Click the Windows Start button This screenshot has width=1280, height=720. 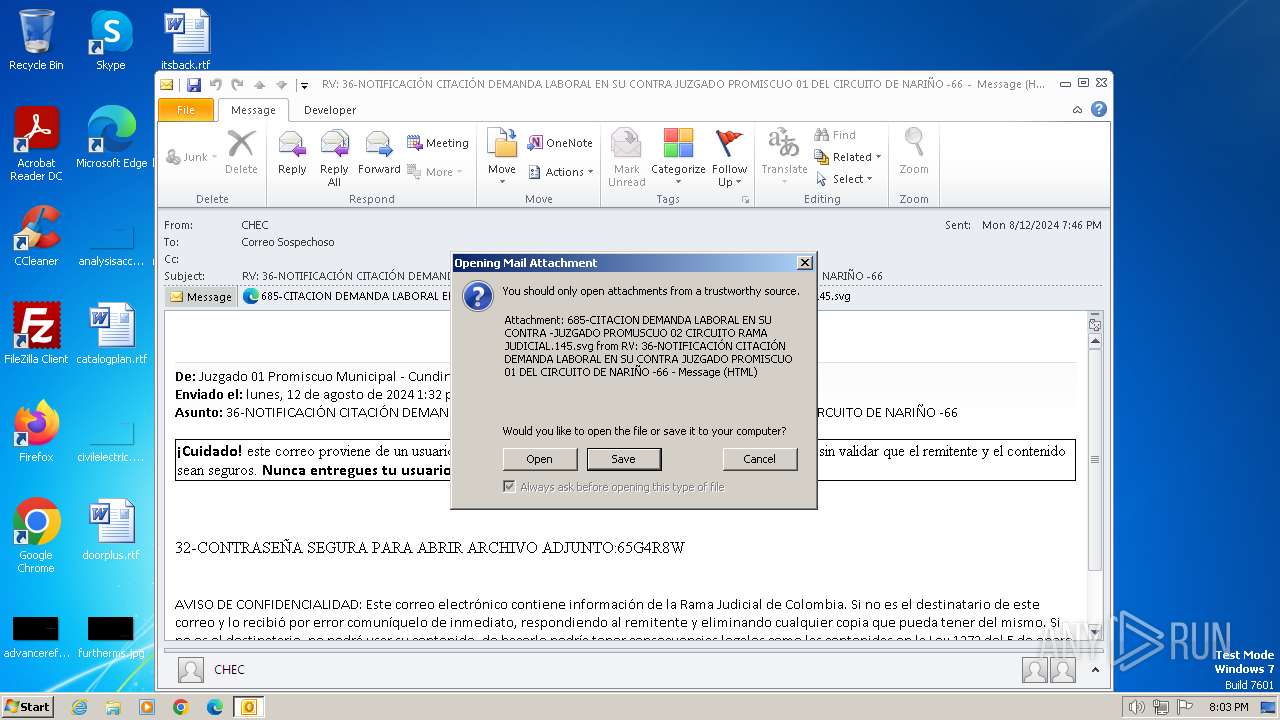(x=28, y=706)
